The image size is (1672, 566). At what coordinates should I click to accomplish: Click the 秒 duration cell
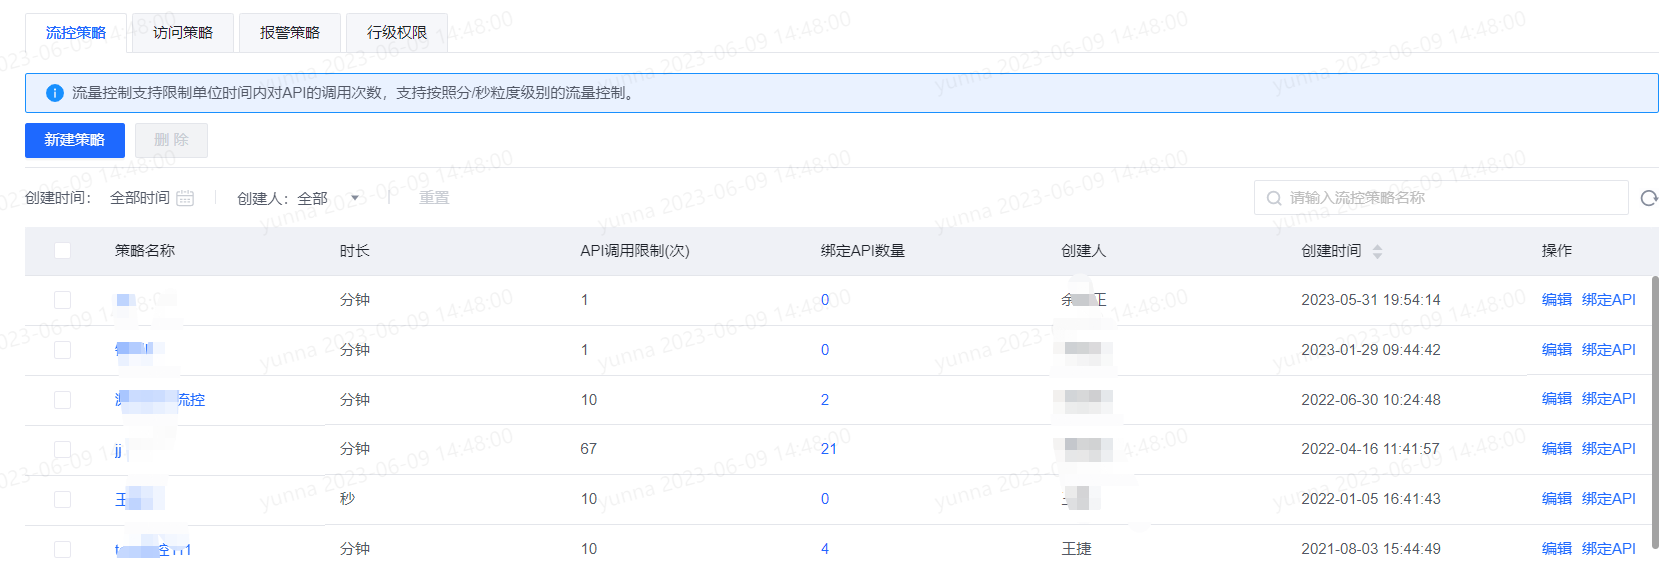347,499
